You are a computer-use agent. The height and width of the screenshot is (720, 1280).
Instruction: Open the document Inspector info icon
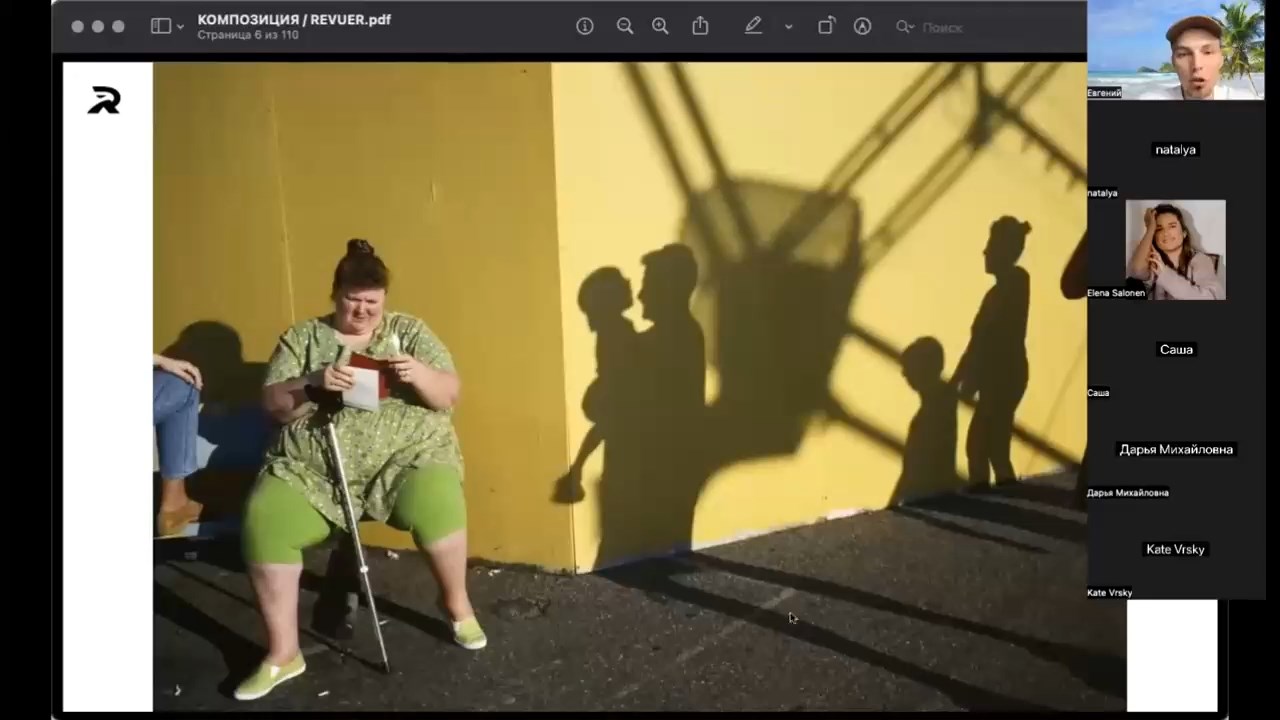[x=585, y=27]
